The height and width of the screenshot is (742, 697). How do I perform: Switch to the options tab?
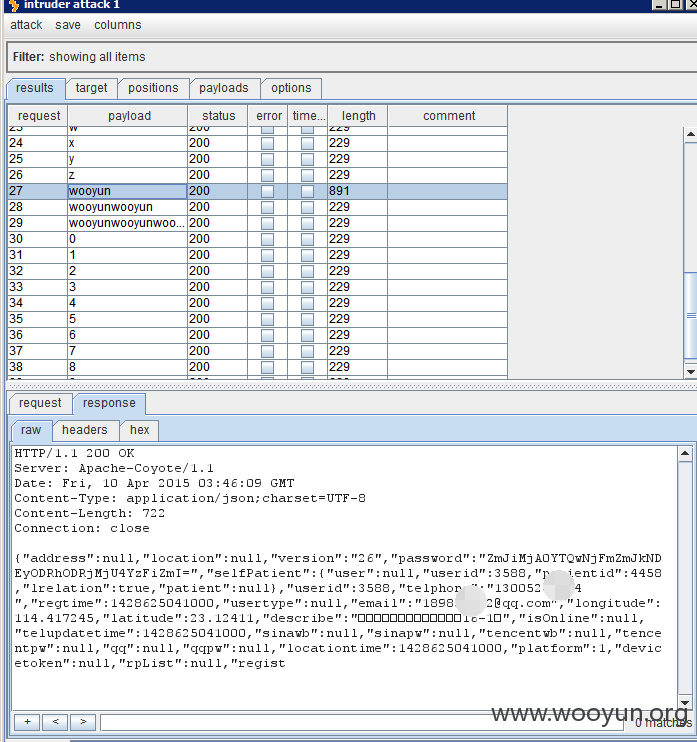point(291,88)
